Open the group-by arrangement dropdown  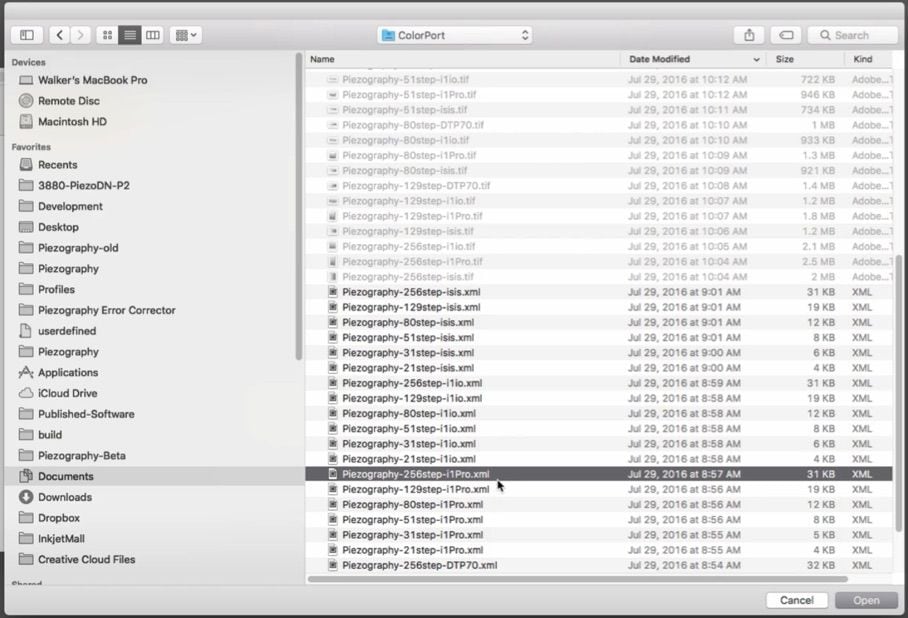click(x=185, y=35)
